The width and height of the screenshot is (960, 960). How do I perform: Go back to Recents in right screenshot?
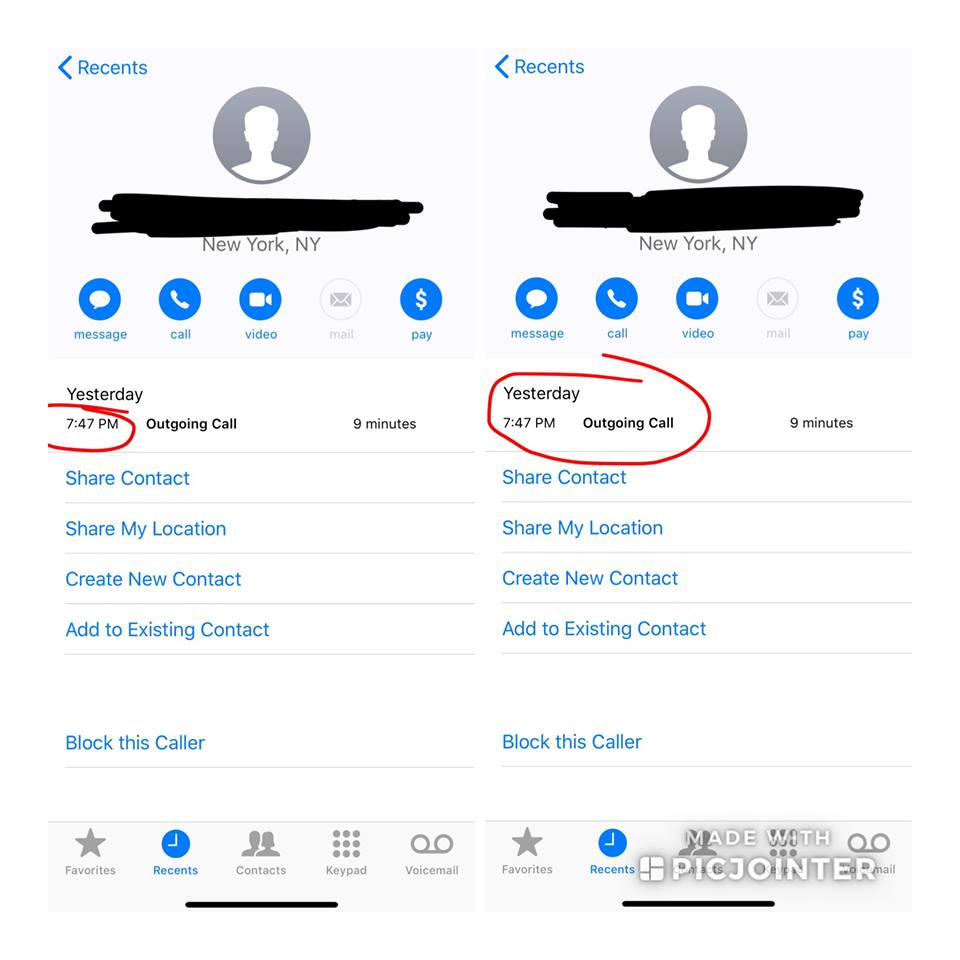tap(539, 66)
